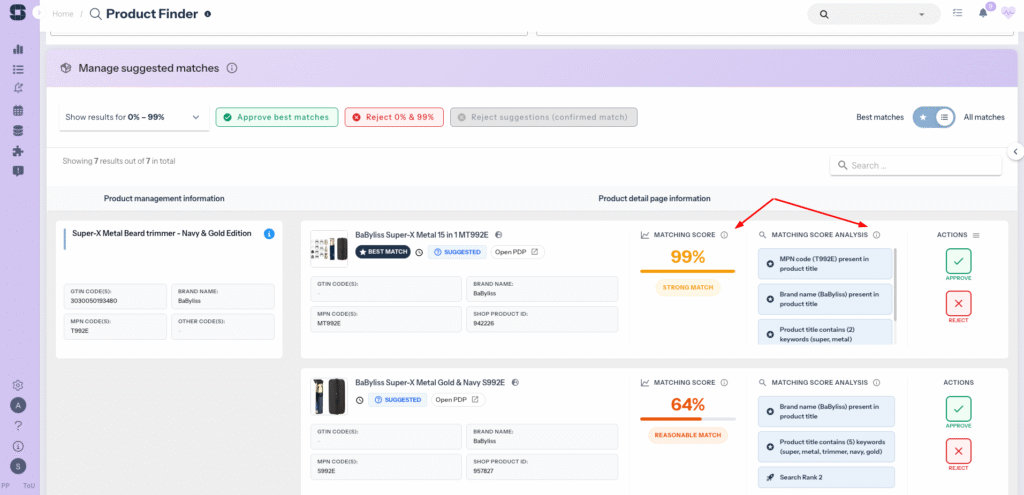Click the info icon beside Matching Score Analysis
The image size is (1024, 495).
coord(876,235)
